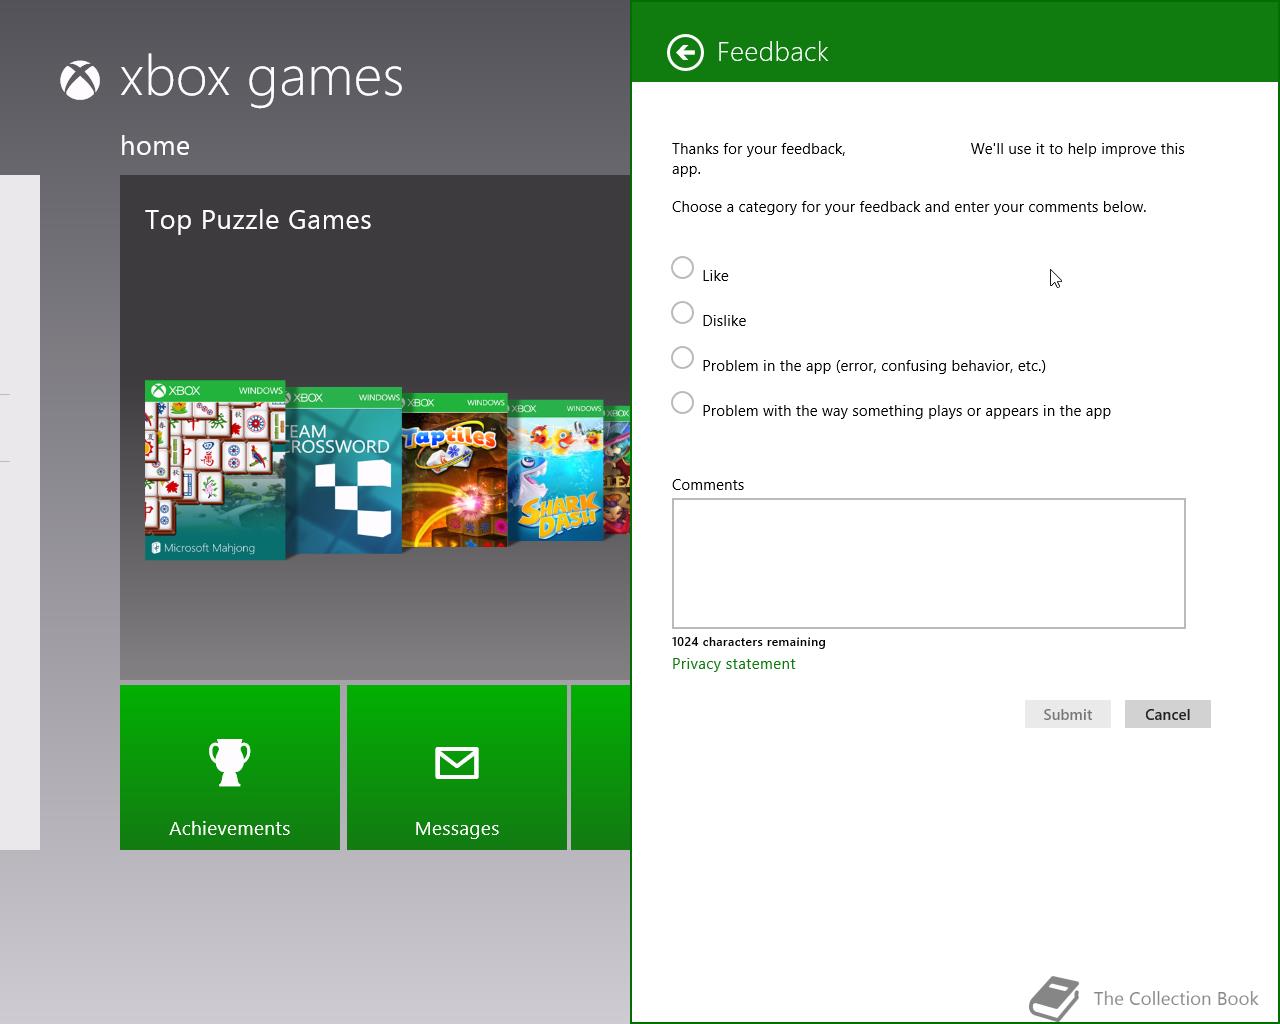Click the Submit button
The width and height of the screenshot is (1280, 1024).
1068,714
